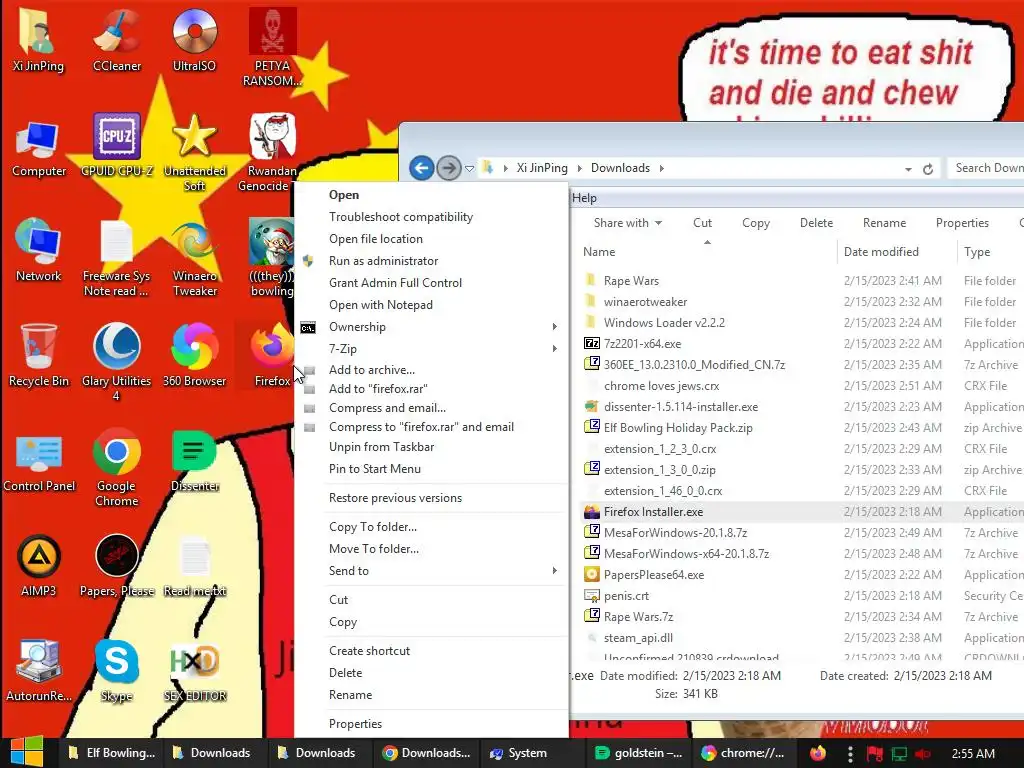The width and height of the screenshot is (1024, 768).
Task: Expand the Send to submenu
Action: tap(432, 571)
